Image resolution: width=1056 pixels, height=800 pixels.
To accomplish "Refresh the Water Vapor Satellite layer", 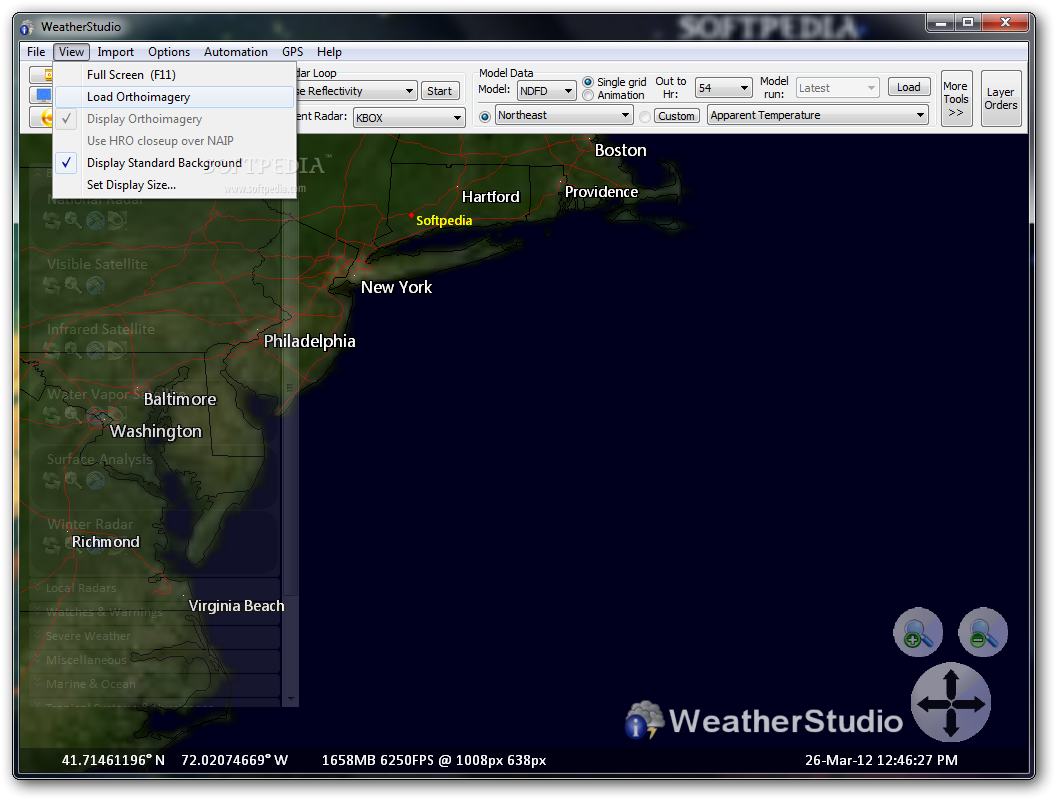I will coord(51,415).
